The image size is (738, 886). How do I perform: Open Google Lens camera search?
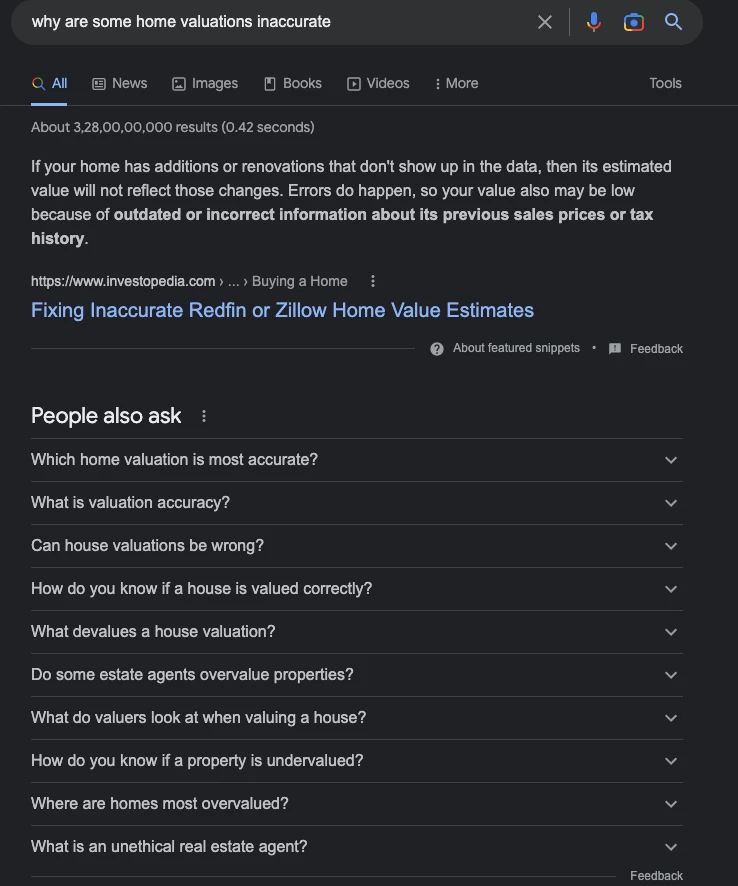(633, 22)
